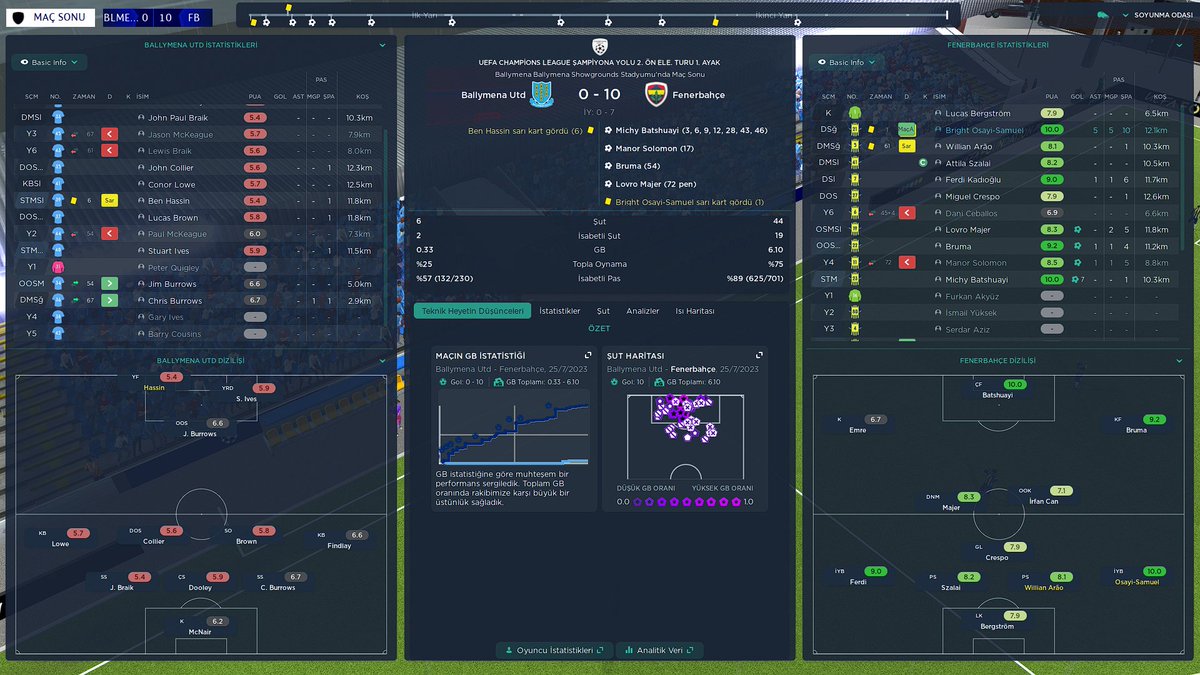Click the yellow card icon next to Willian Arão
This screenshot has width=1200, height=675.
pos(872,146)
